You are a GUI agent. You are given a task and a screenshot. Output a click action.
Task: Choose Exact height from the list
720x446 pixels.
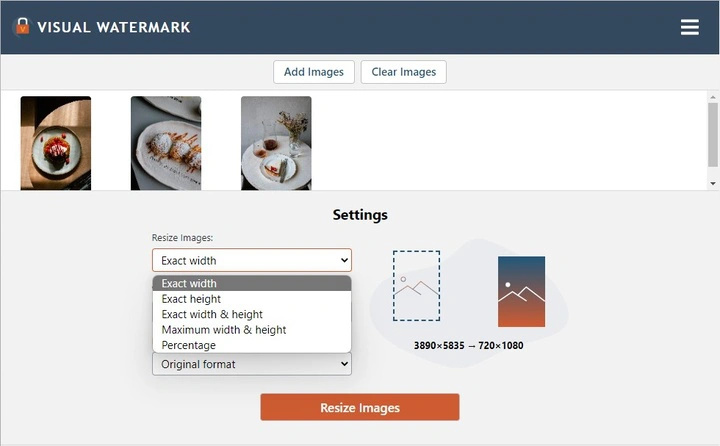point(252,299)
